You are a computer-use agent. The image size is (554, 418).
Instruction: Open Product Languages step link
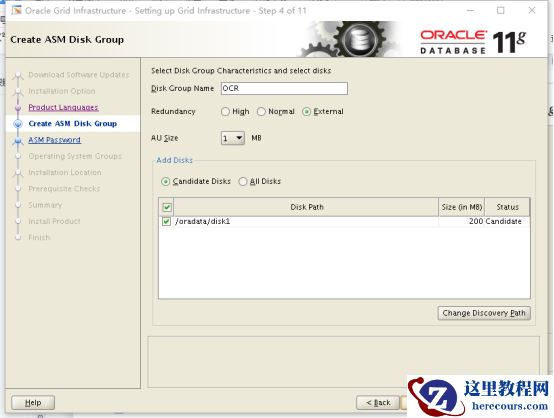click(x=63, y=107)
